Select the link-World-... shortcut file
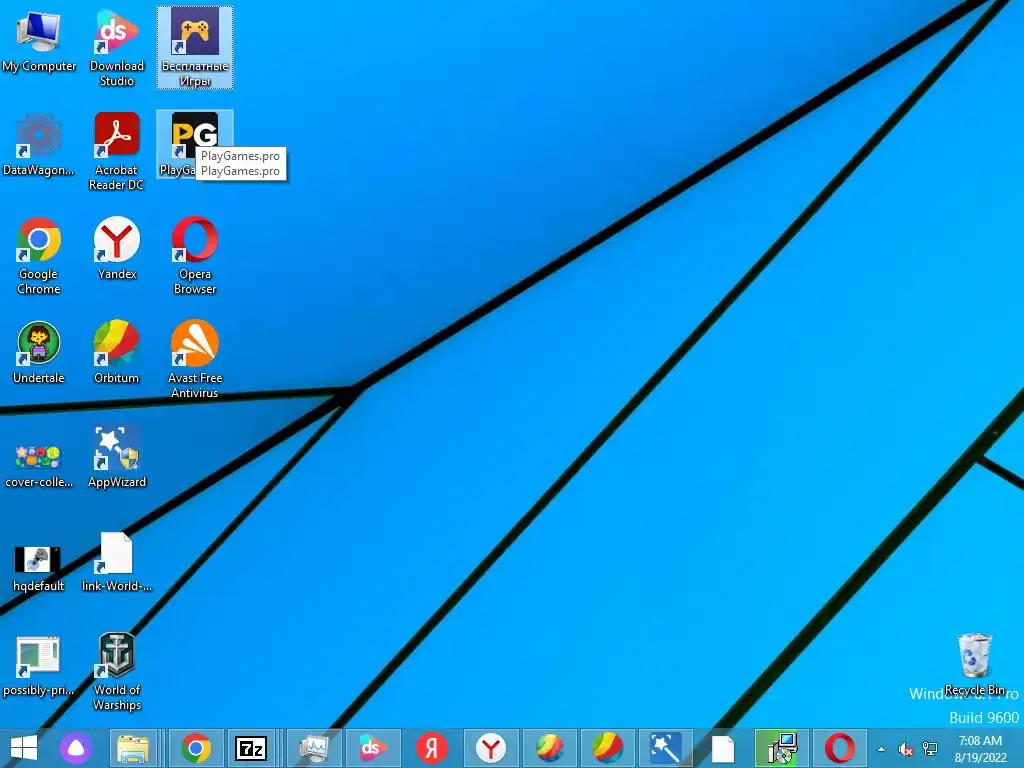 click(x=116, y=562)
